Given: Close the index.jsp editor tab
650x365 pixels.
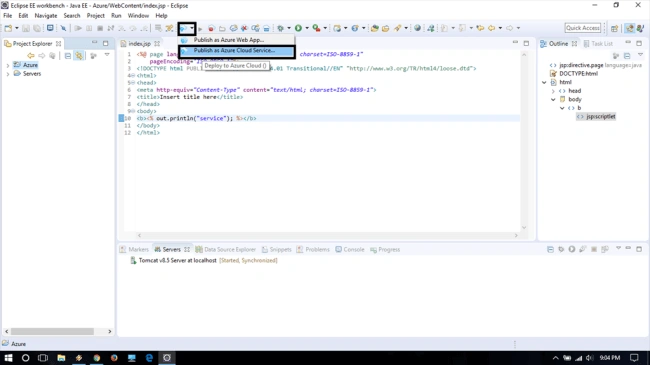Looking at the screenshot, I should pyautogui.click(x=157, y=44).
